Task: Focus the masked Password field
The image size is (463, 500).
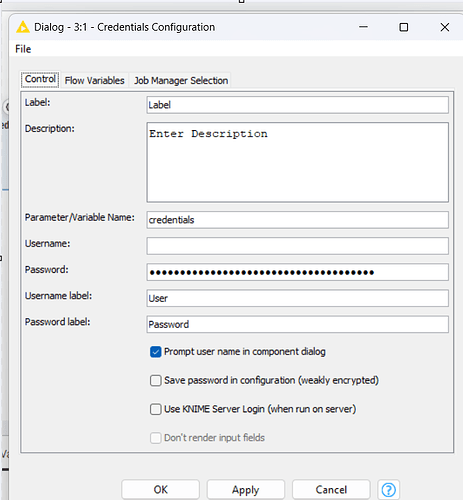Action: tap(298, 272)
